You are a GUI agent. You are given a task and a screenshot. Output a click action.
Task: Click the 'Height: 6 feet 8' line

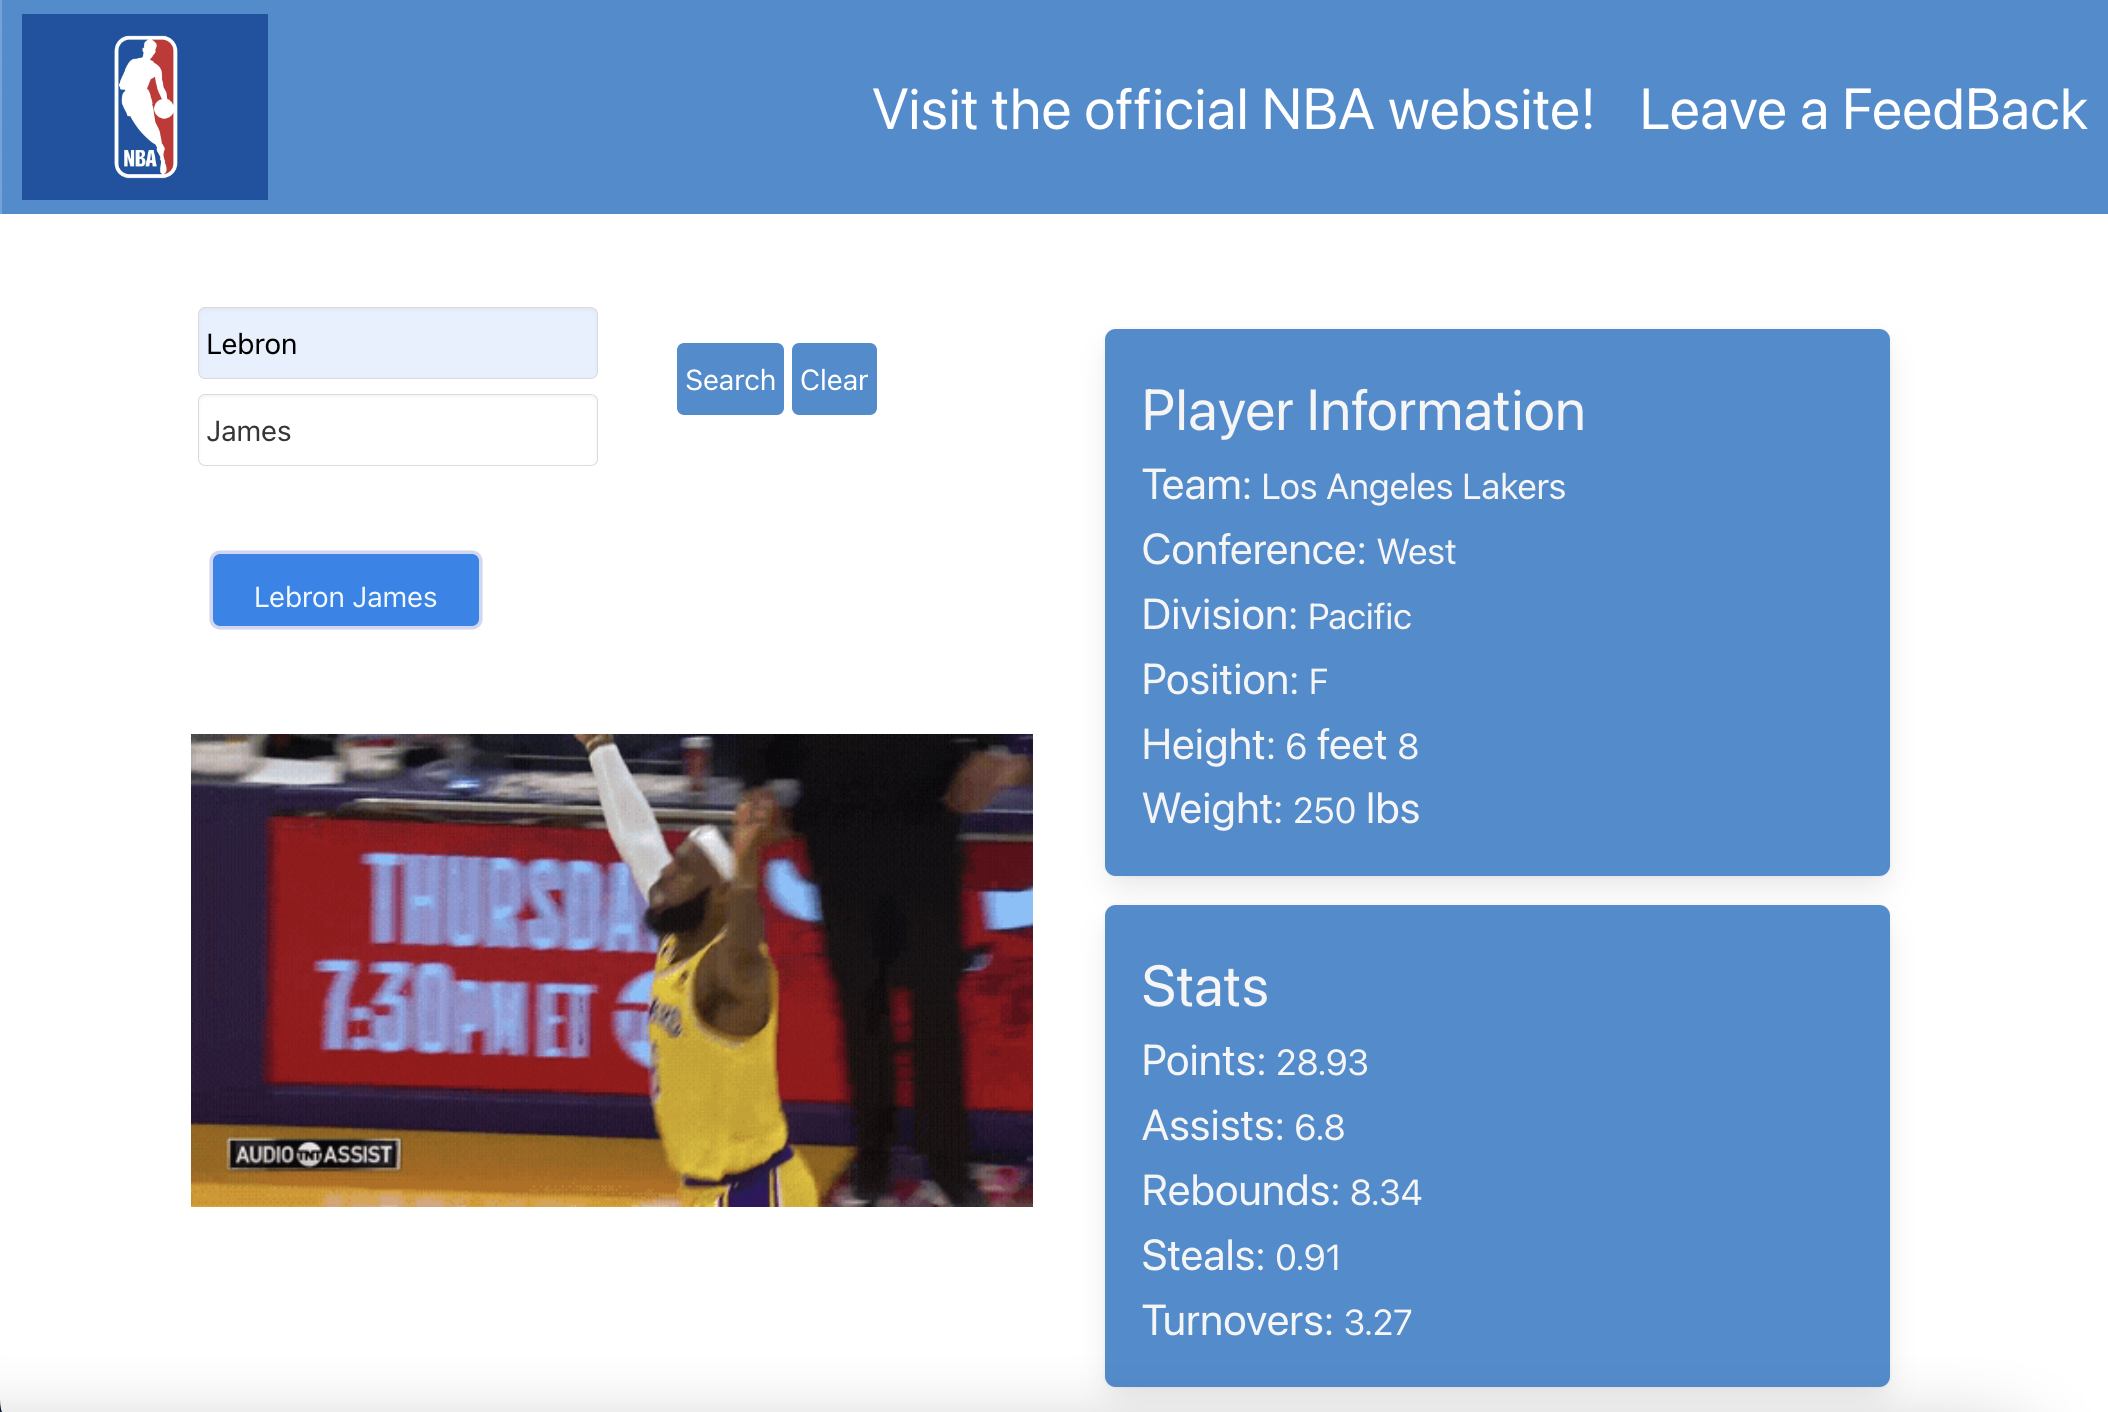(1280, 745)
